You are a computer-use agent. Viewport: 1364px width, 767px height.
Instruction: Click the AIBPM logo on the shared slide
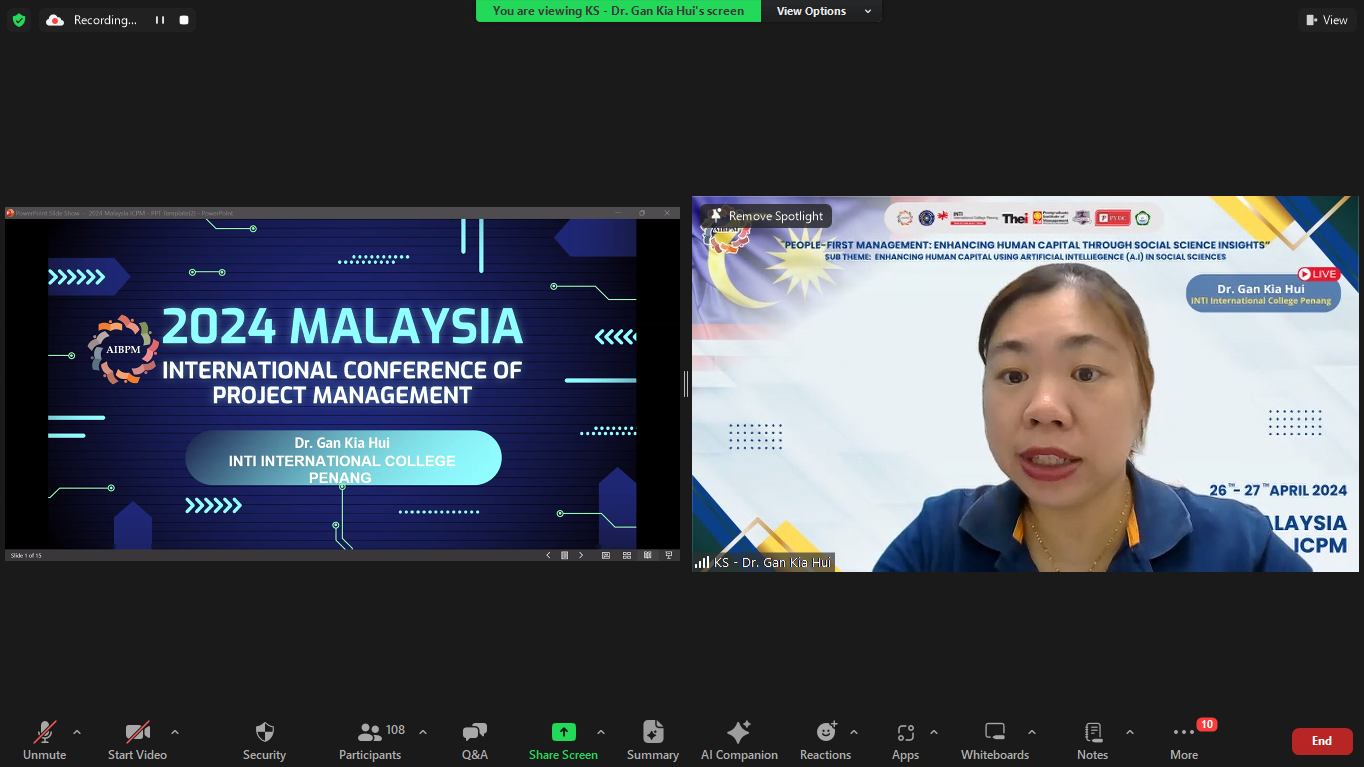(123, 349)
